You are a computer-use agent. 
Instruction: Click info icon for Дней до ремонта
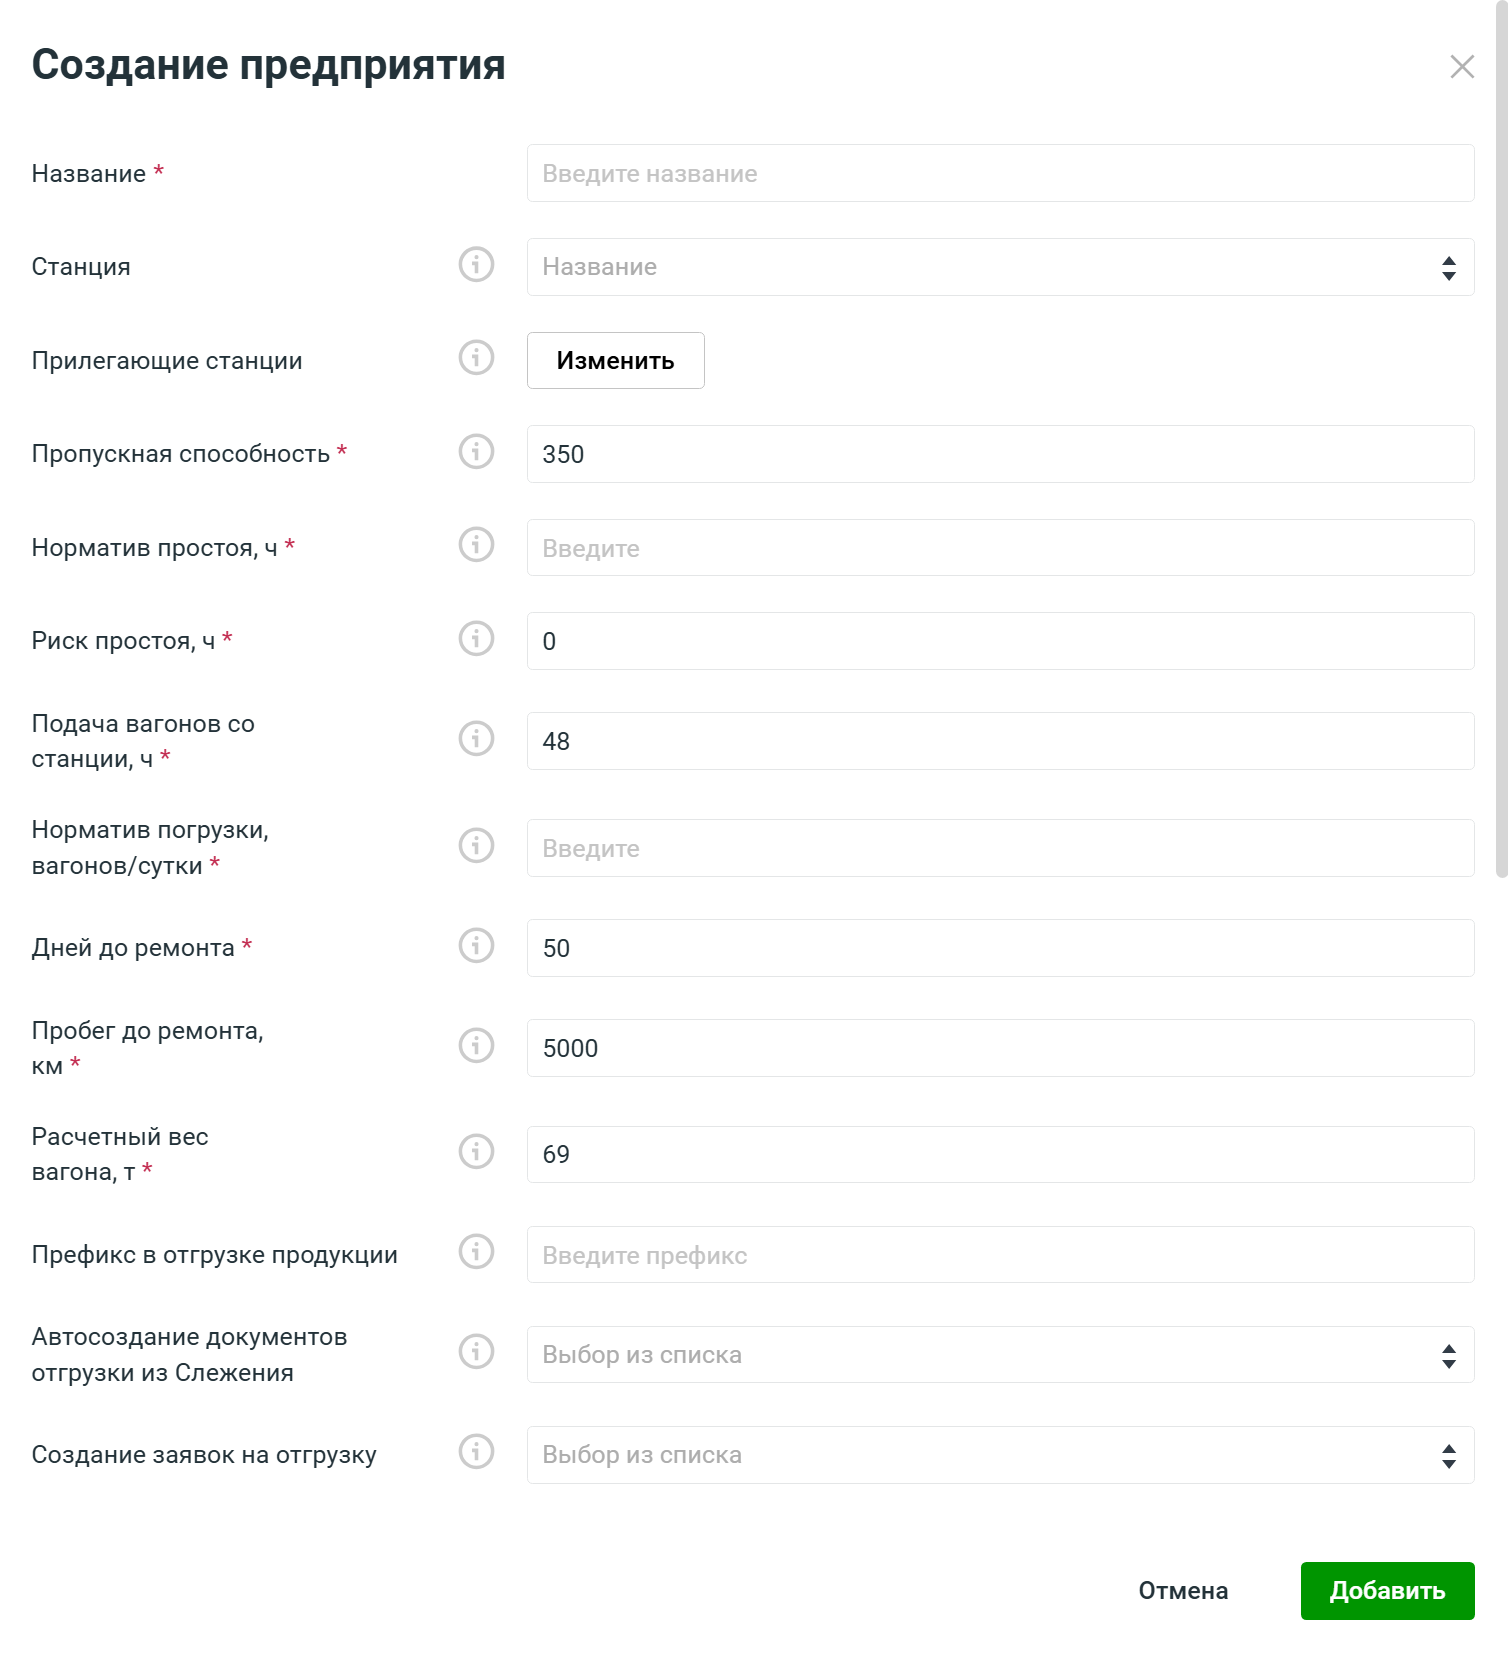tap(476, 946)
